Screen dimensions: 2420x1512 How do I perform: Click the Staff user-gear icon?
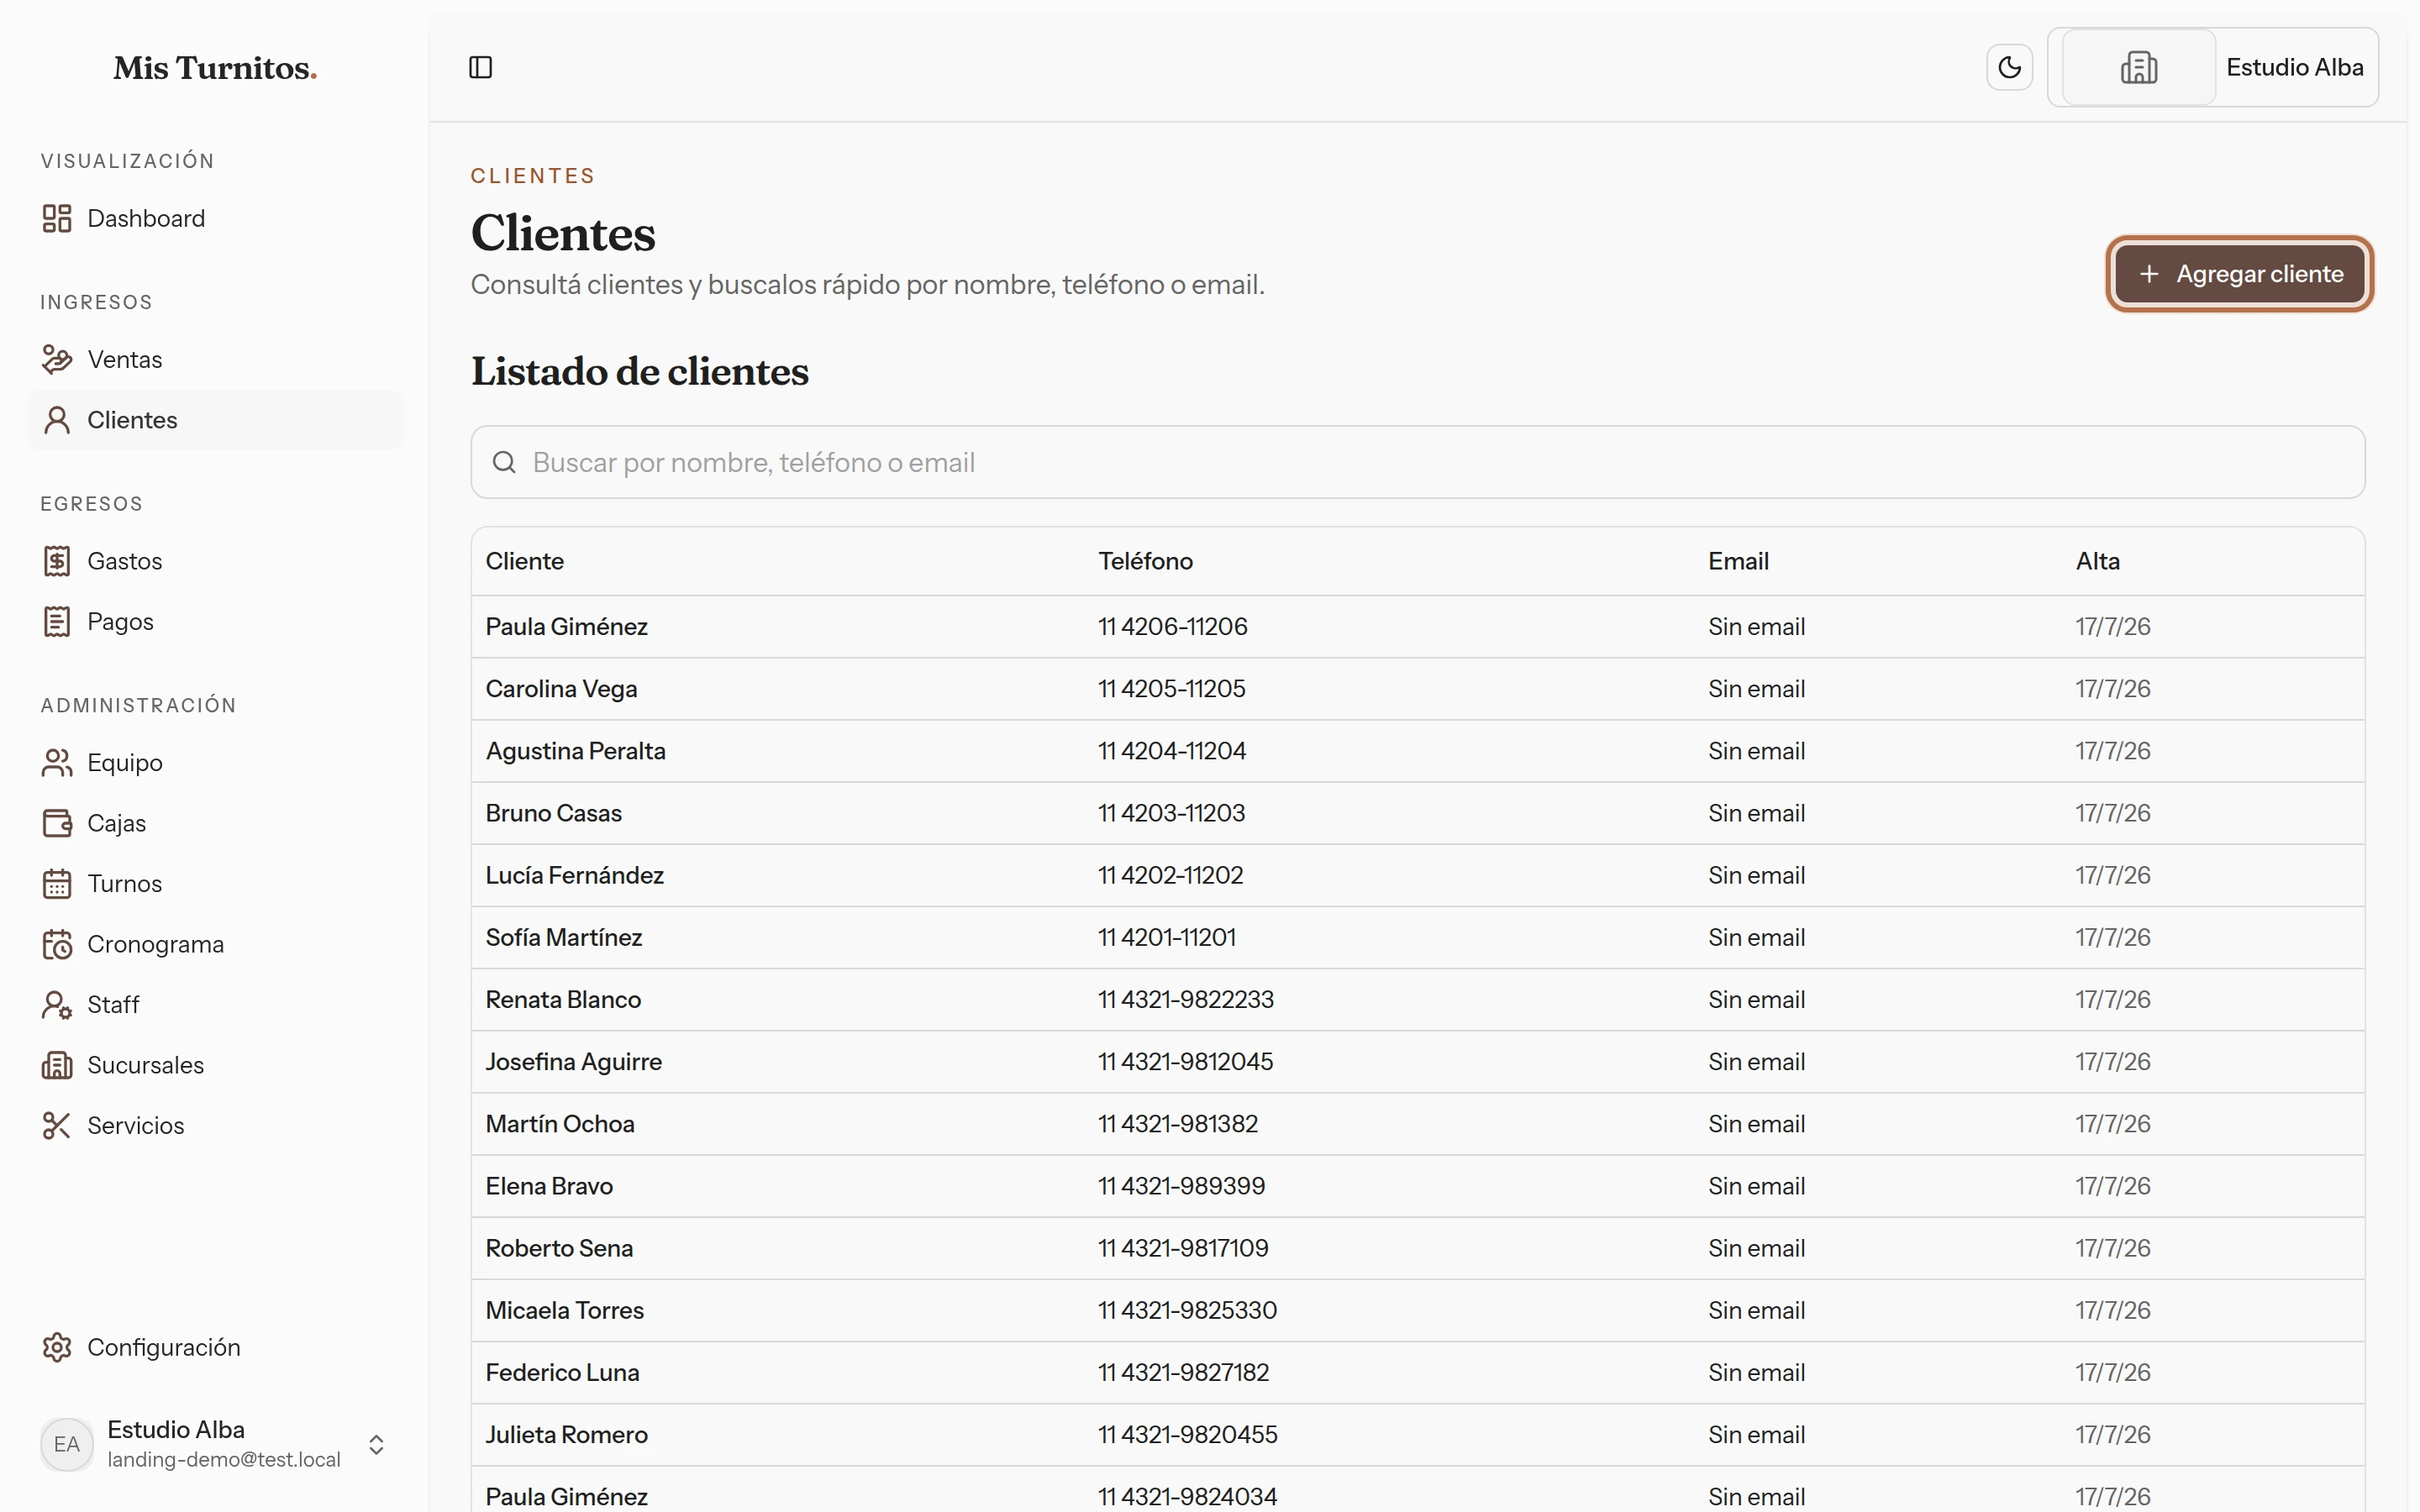click(x=57, y=1004)
